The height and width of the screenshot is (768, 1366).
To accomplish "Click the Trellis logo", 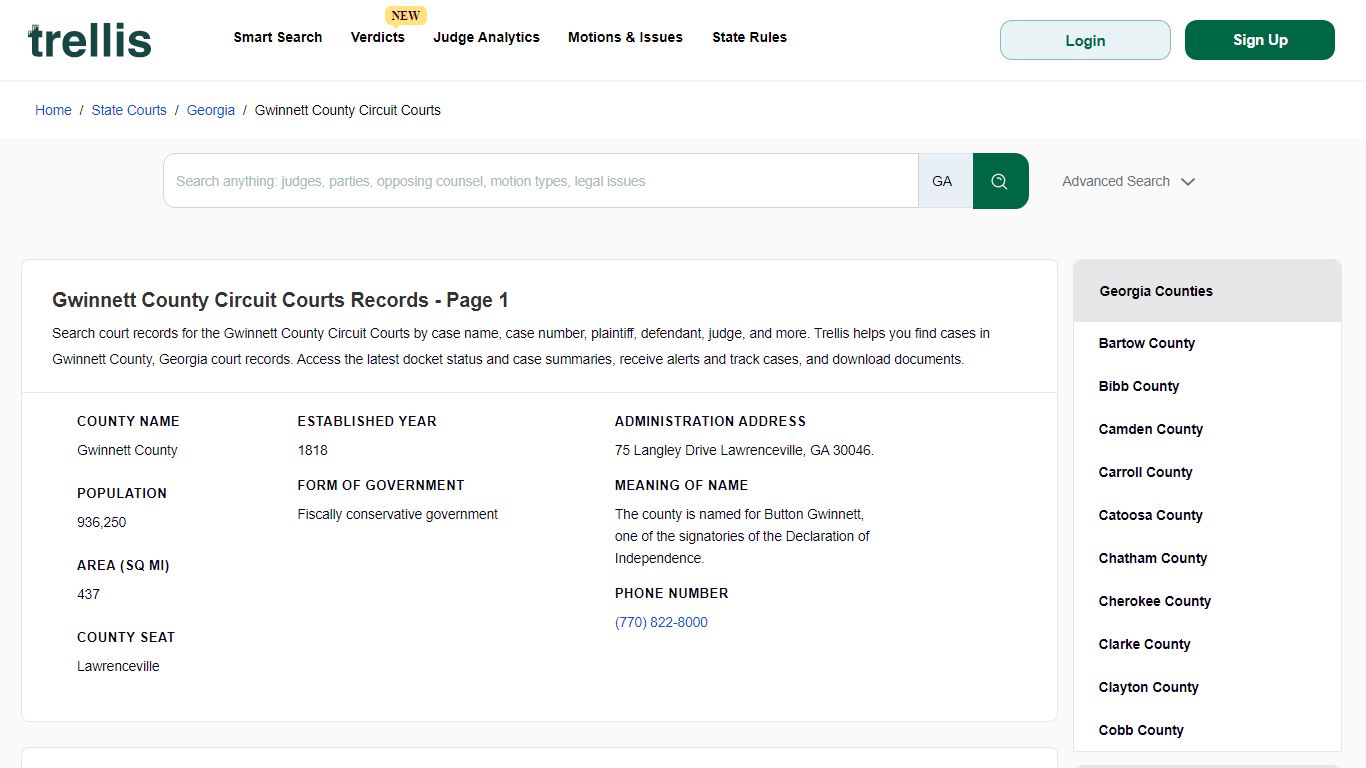I will (90, 40).
